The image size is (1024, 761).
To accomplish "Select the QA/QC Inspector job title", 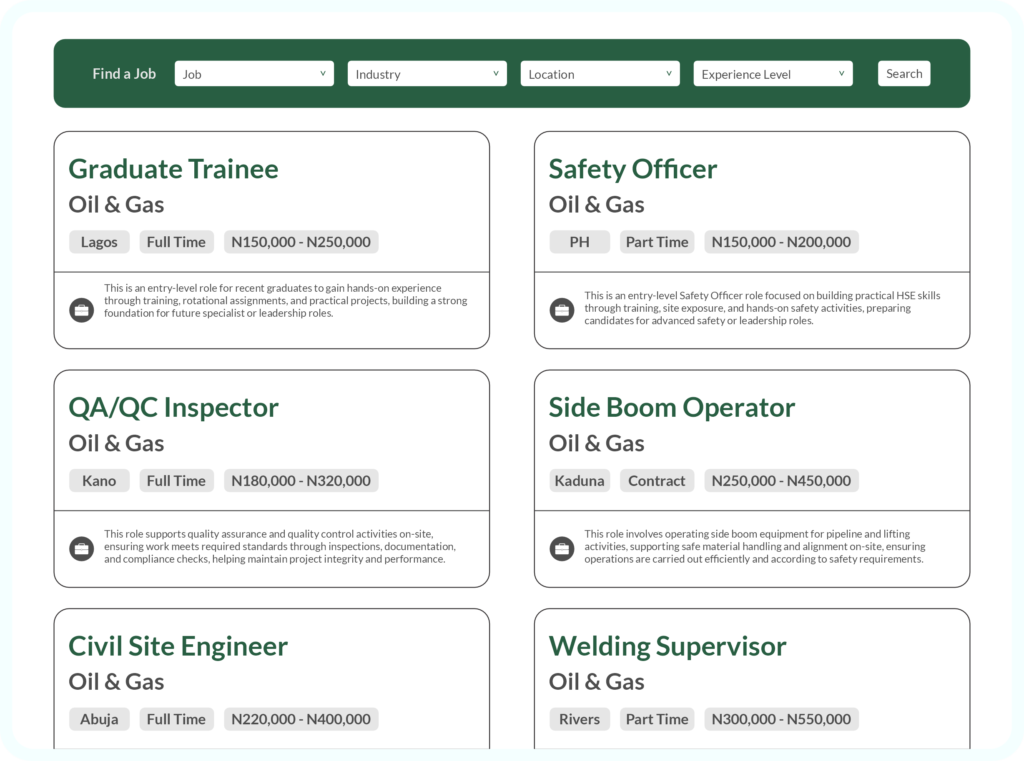I will tap(173, 407).
